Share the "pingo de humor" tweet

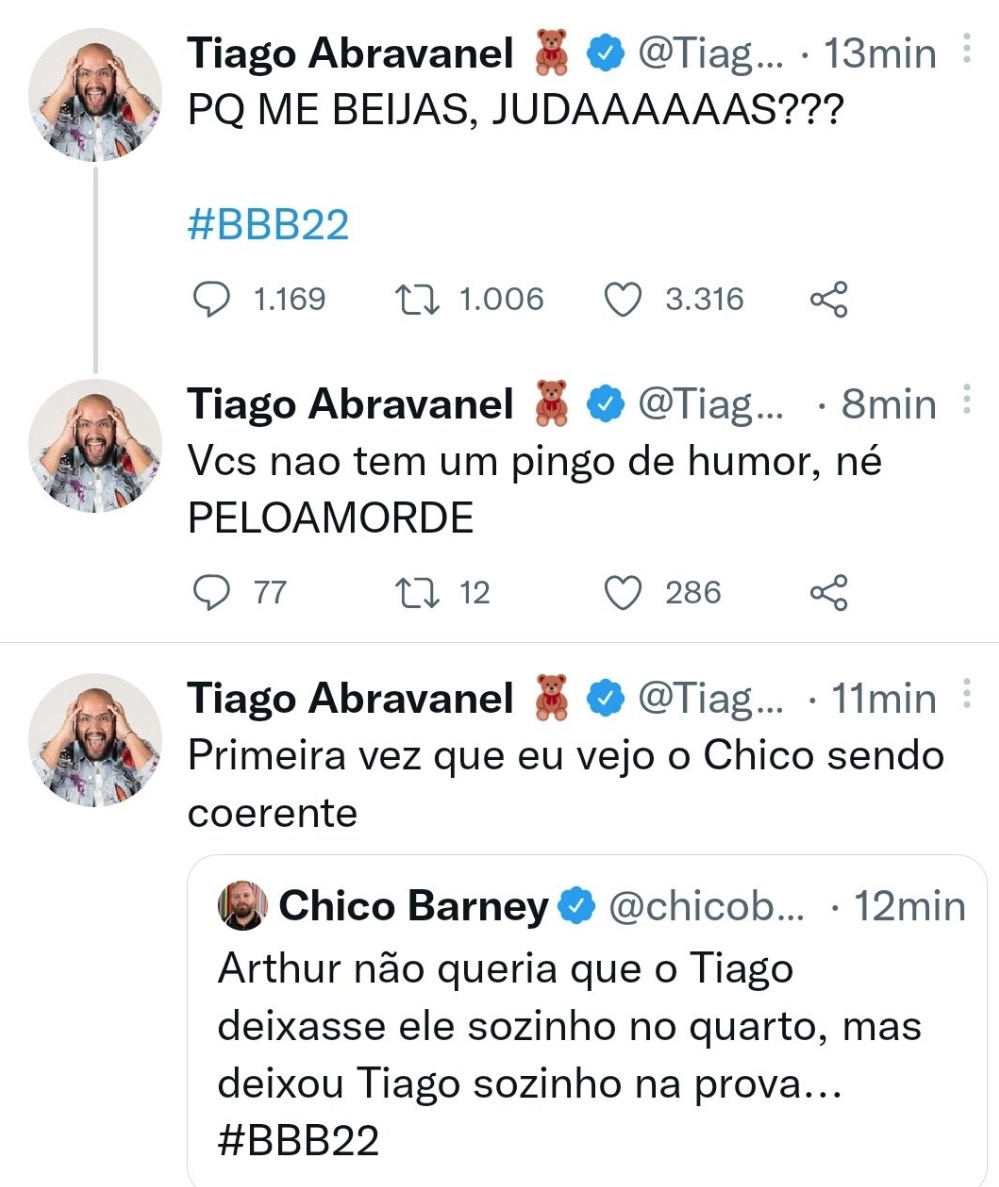tap(828, 593)
